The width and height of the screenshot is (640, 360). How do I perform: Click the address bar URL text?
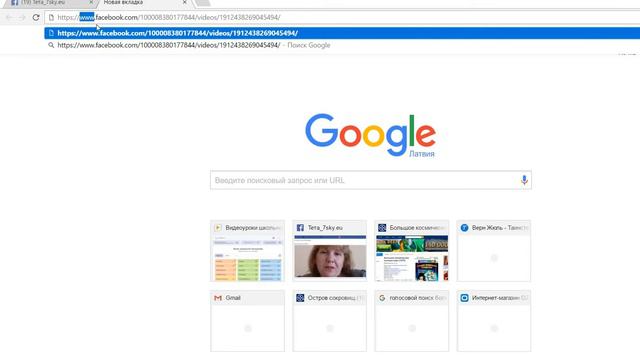coord(169,18)
